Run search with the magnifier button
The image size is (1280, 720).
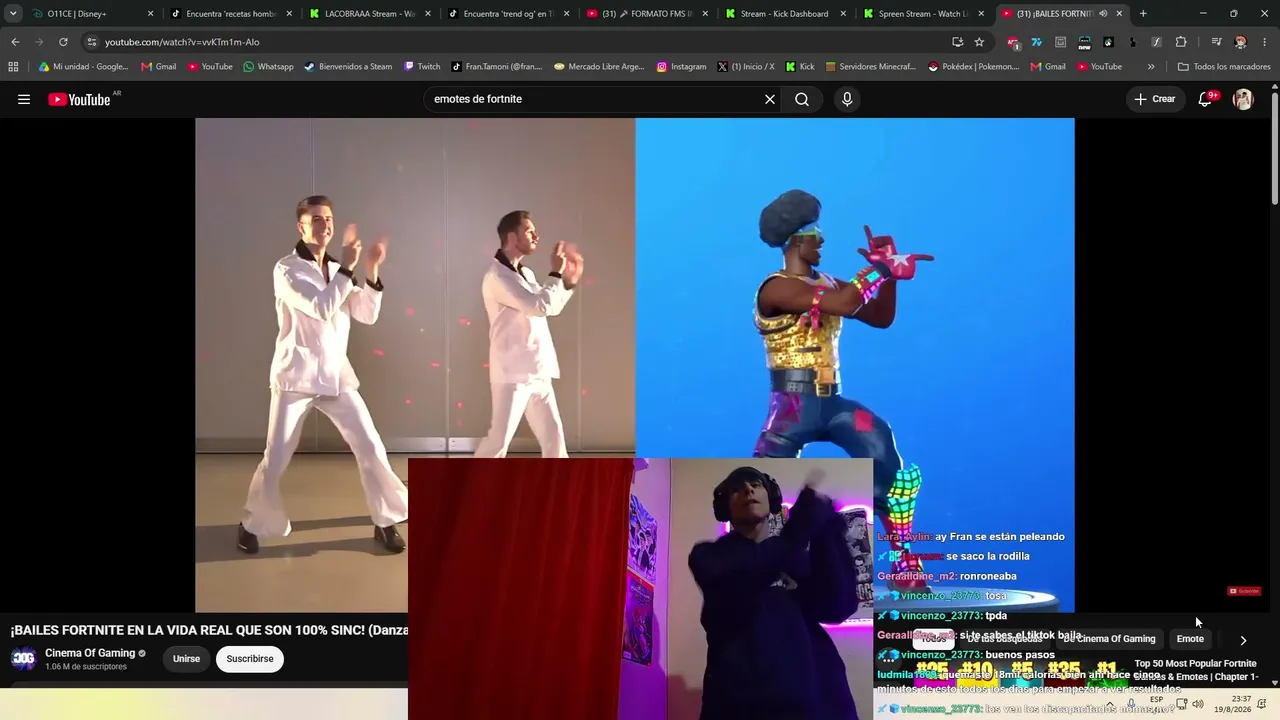[x=802, y=99]
